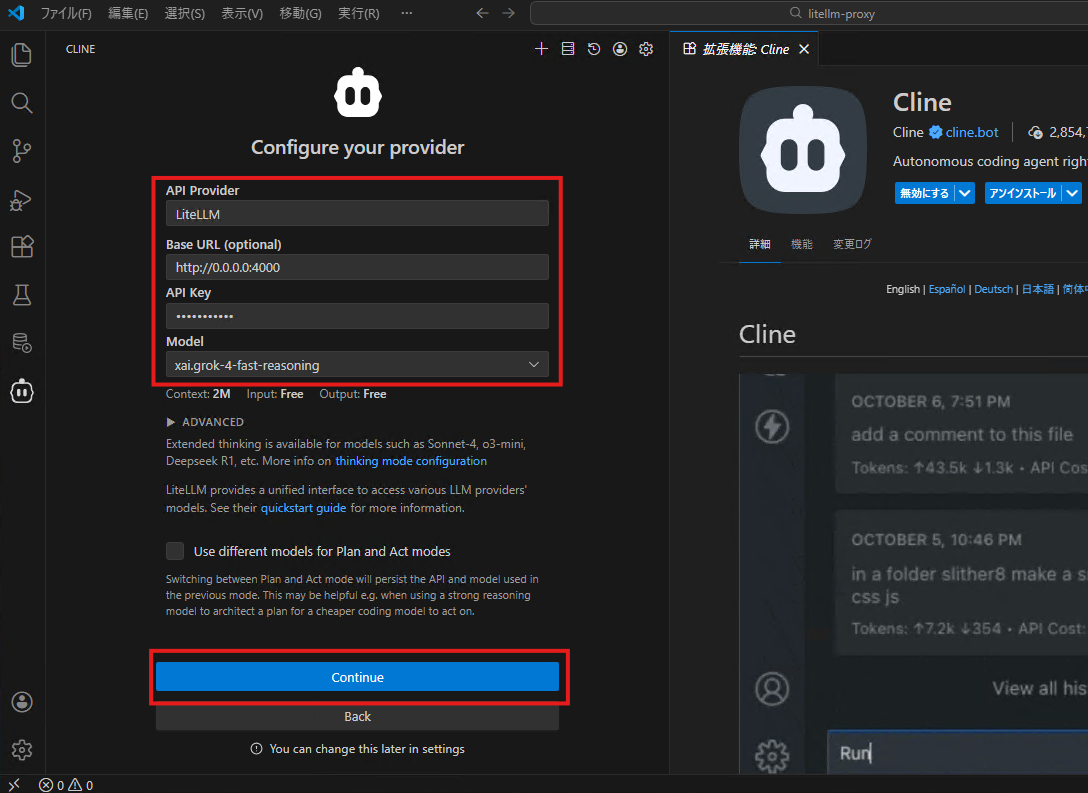Open the 編集(E) menu
This screenshot has width=1088, height=793.
pyautogui.click(x=128, y=13)
